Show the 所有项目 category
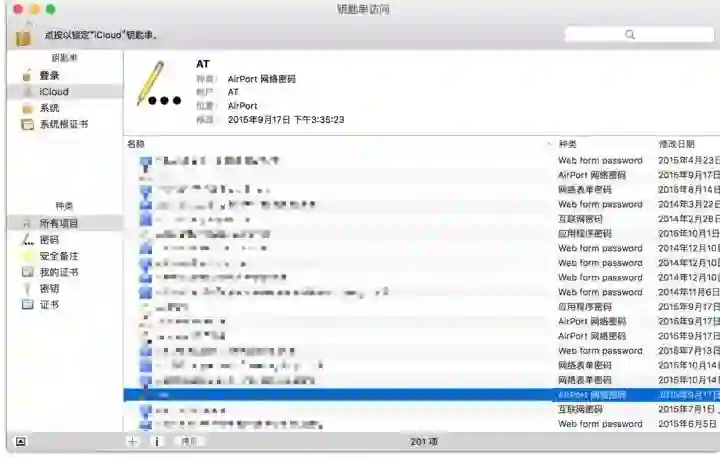Viewport: 720px width, 458px height. 65,223
